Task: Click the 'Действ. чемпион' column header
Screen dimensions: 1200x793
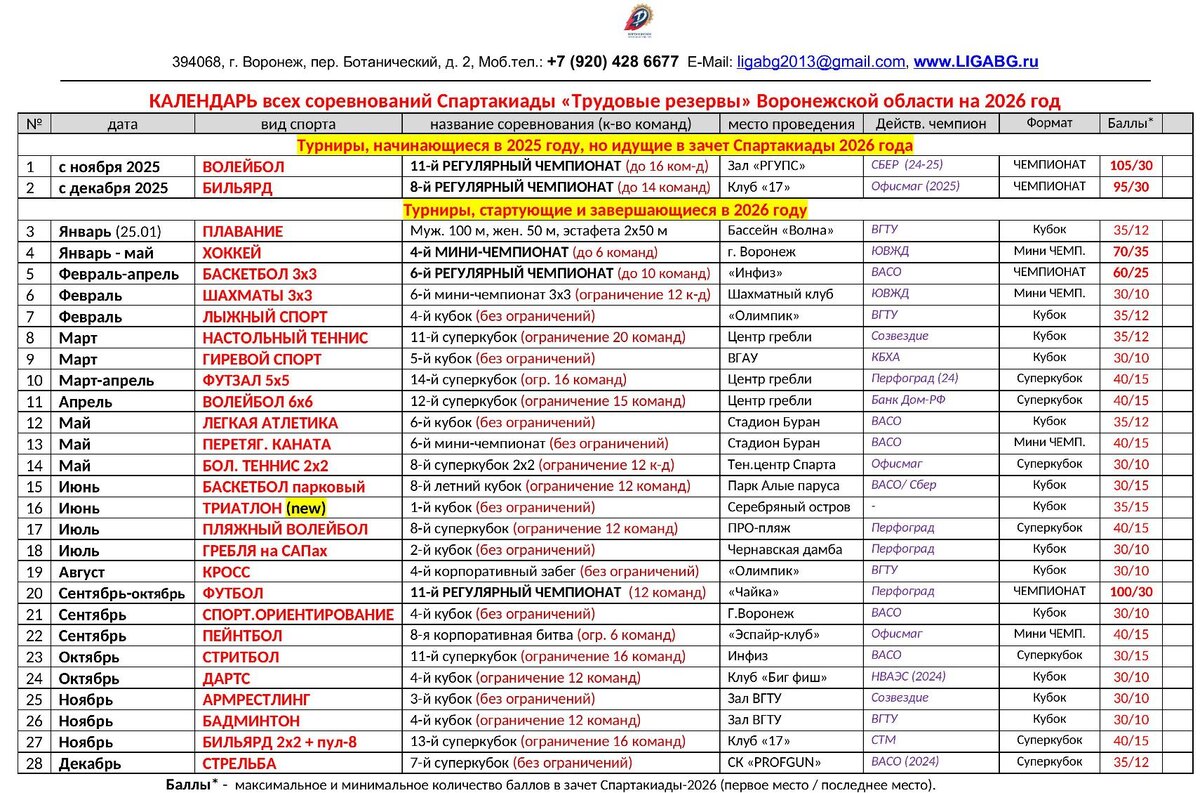Action: click(x=931, y=124)
